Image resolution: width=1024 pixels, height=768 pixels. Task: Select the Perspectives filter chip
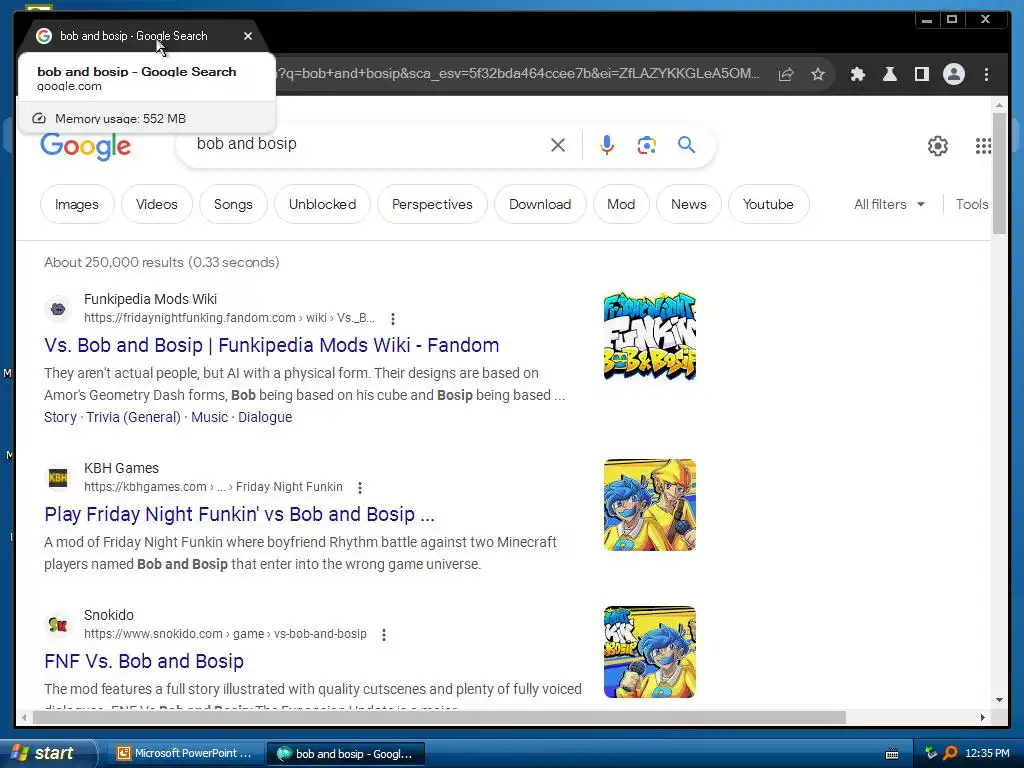tap(432, 204)
